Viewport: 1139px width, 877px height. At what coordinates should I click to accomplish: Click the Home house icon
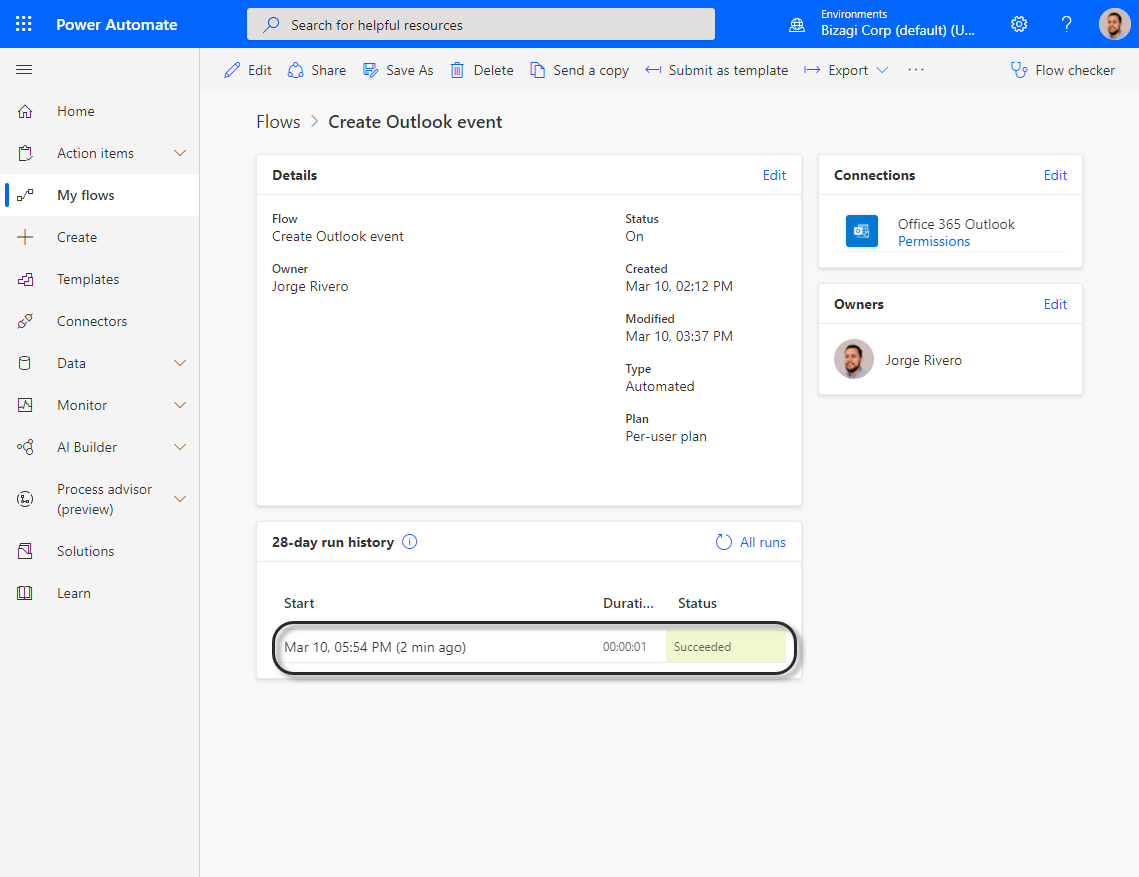coord(25,111)
